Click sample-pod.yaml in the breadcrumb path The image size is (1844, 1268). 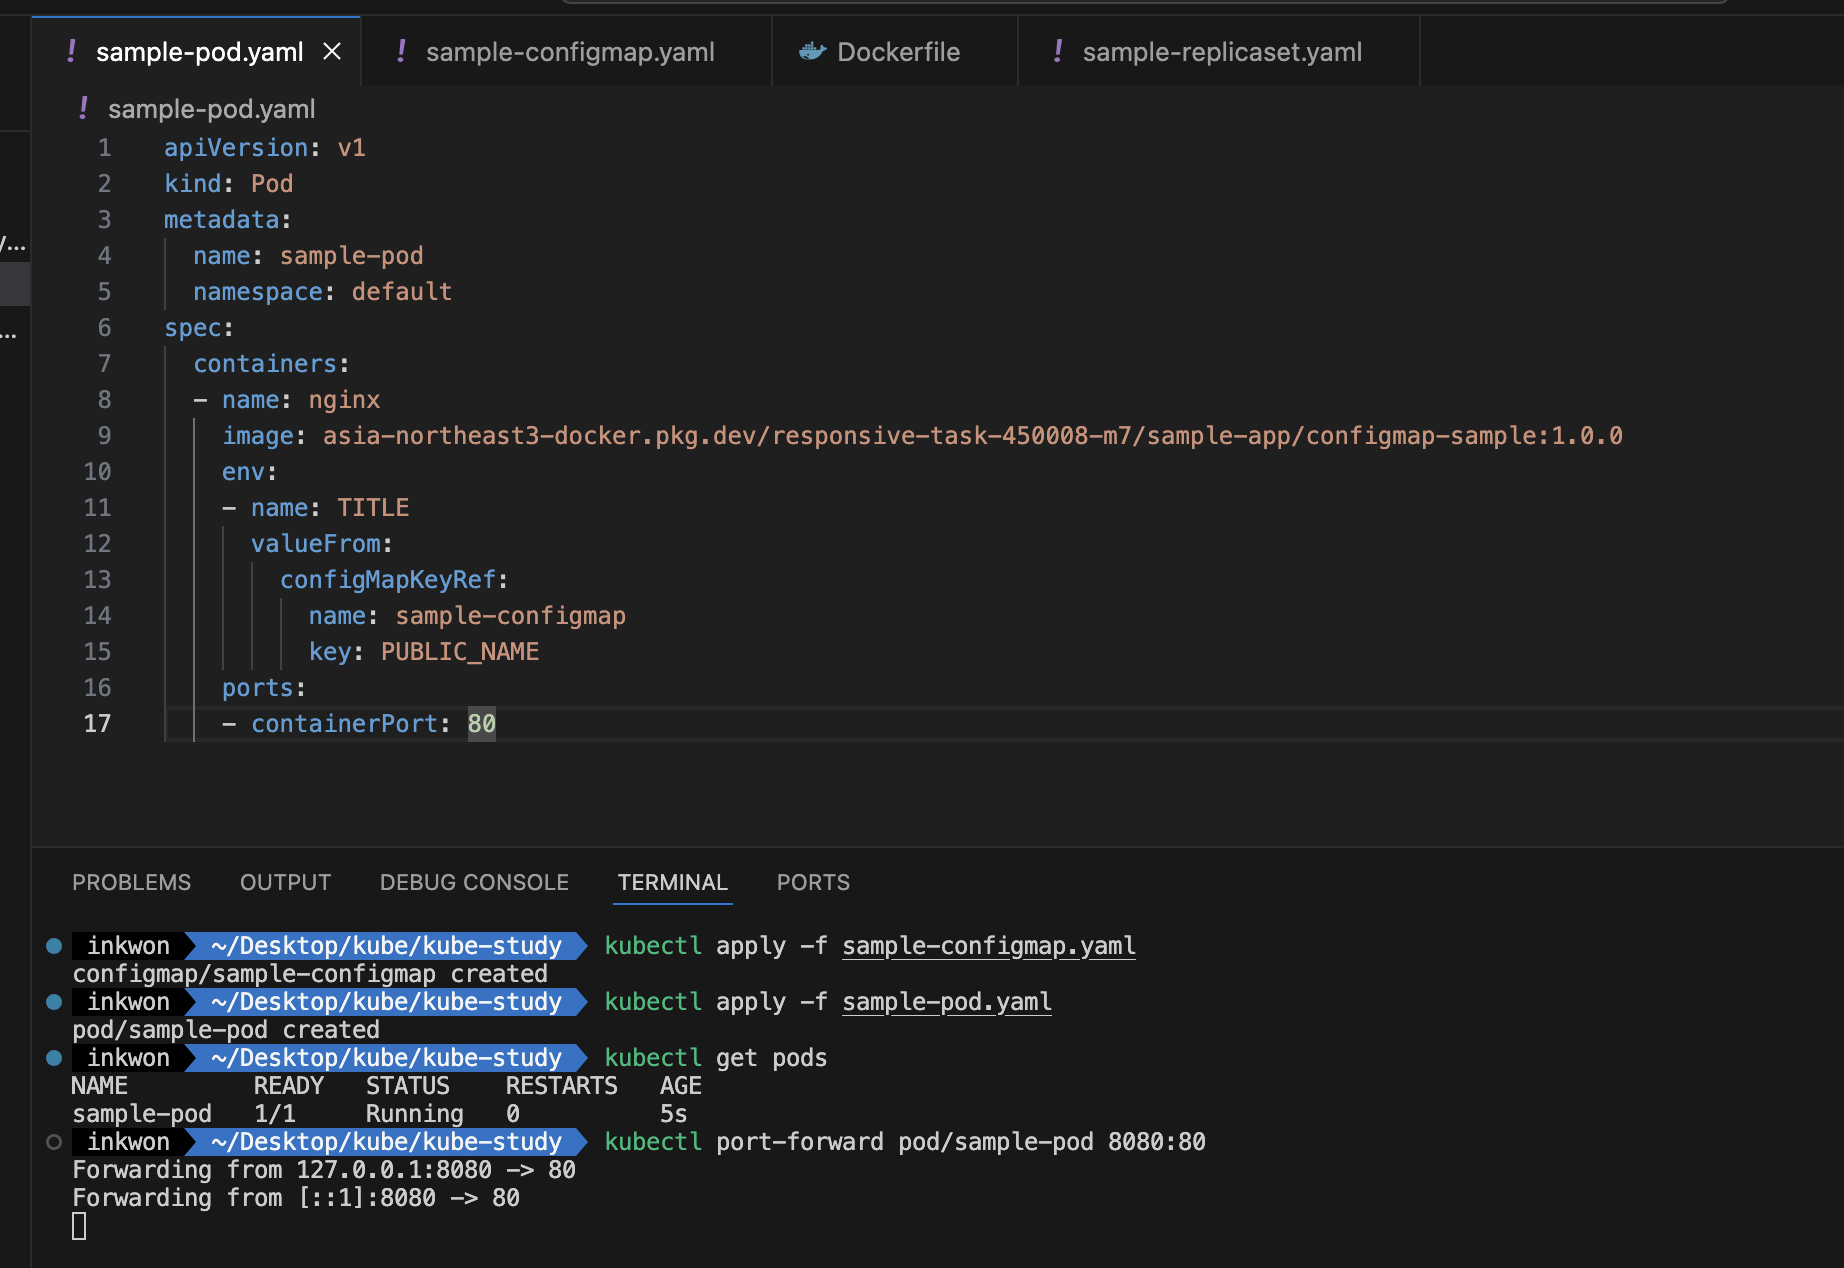point(211,109)
